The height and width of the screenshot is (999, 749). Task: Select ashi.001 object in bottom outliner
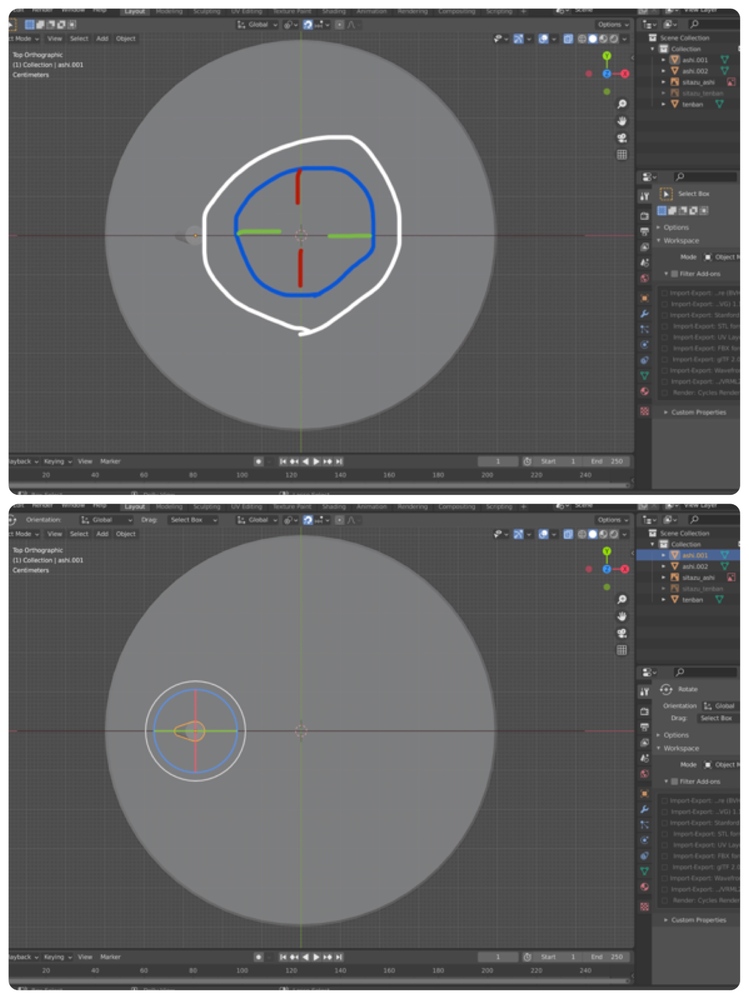click(x=695, y=555)
